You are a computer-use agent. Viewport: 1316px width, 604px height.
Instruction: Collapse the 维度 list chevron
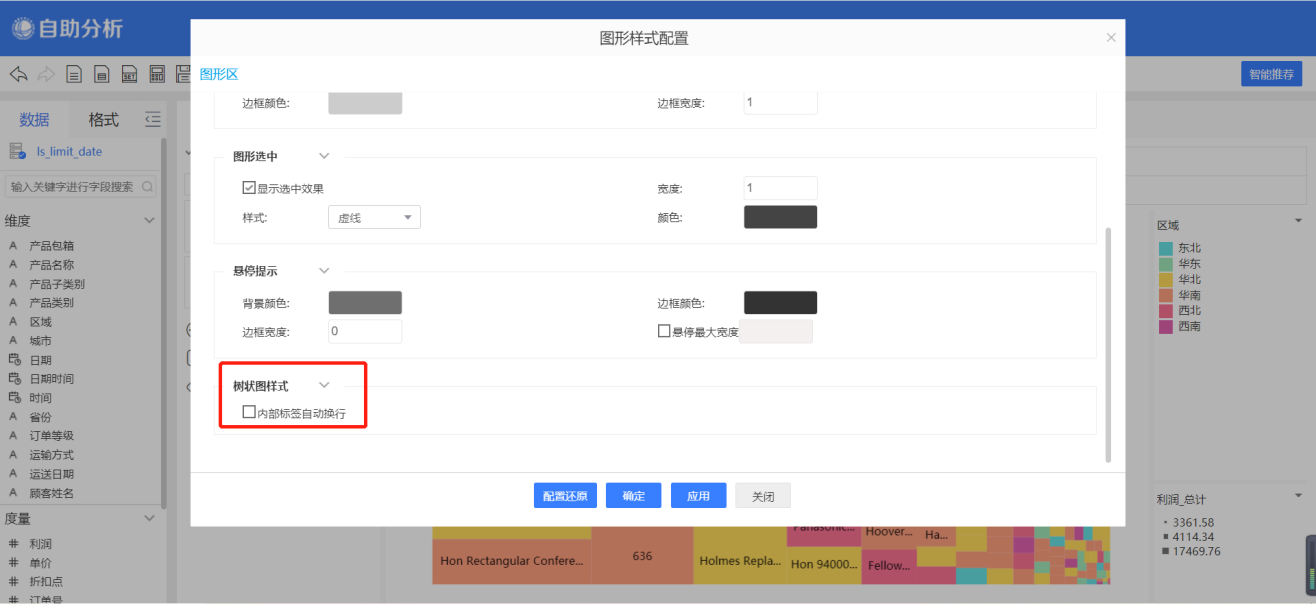(150, 220)
